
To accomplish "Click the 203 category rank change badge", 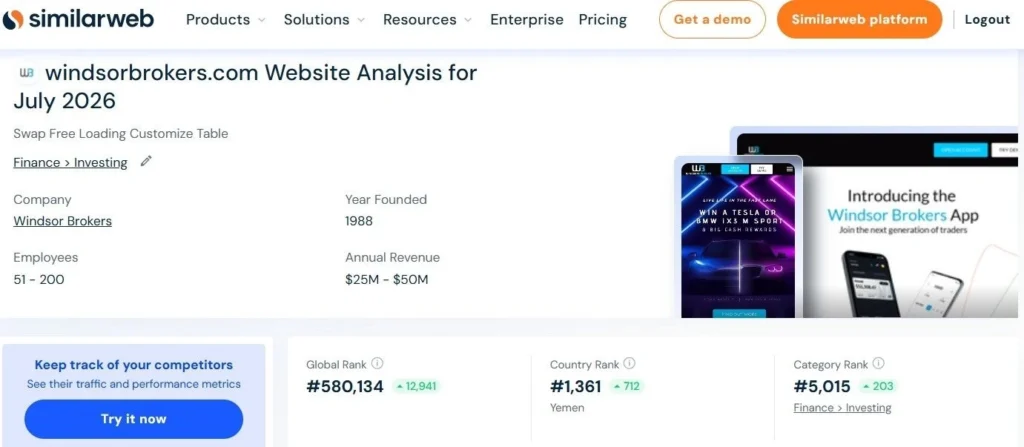I will [878, 386].
